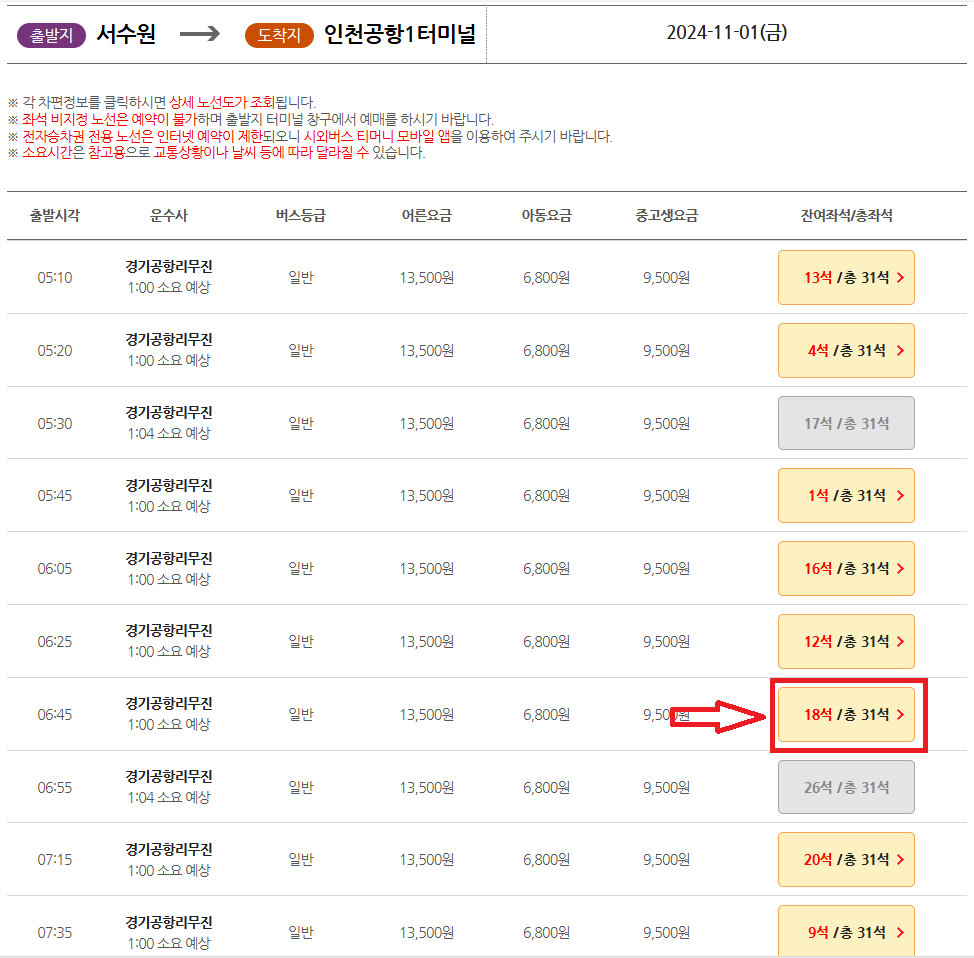Click adult fare 13,500원 in the 05:10 row
This screenshot has width=974, height=958.
point(427,278)
